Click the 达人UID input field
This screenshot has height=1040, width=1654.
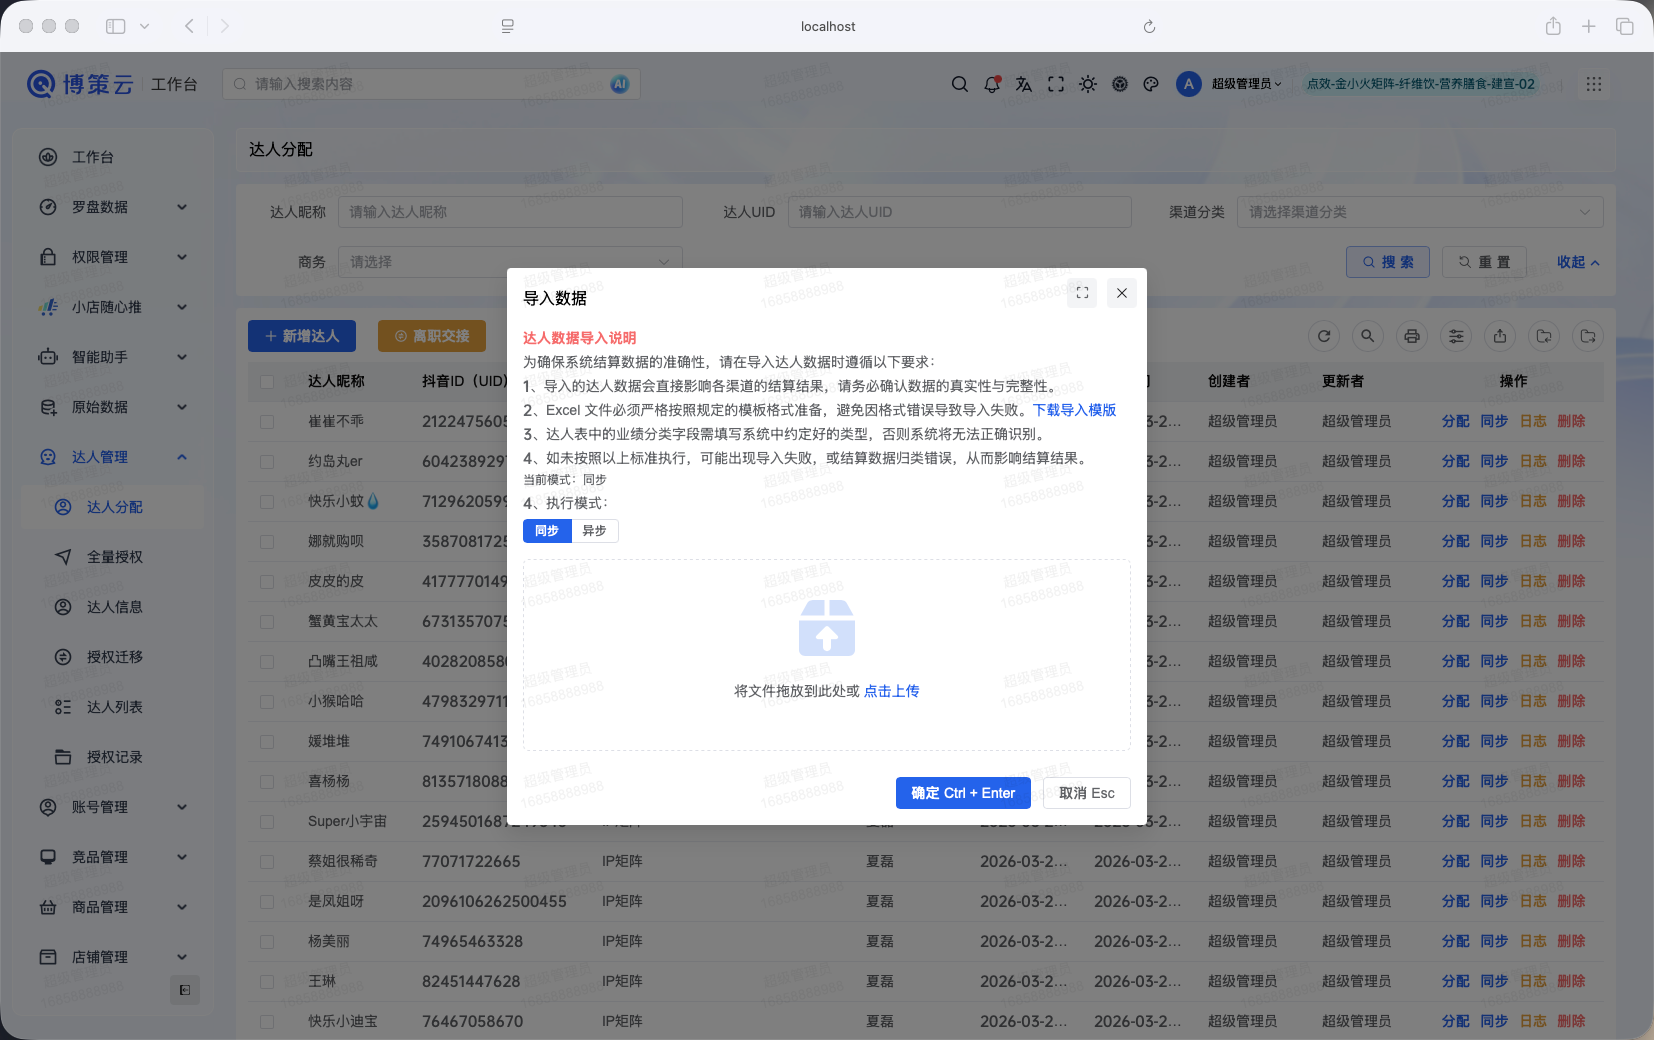(x=960, y=212)
